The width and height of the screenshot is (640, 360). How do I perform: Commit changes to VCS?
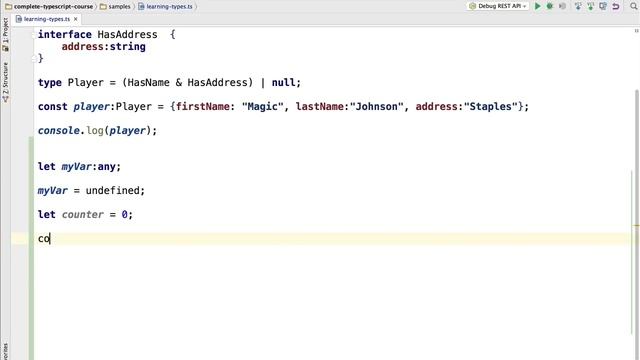click(591, 6)
